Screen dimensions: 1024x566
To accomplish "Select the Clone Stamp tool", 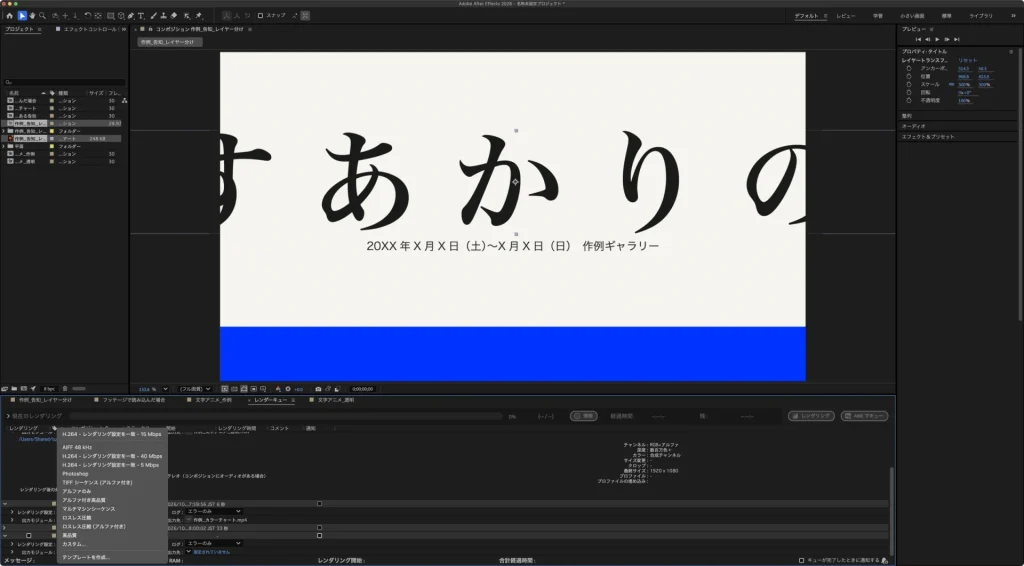I will coord(163,16).
